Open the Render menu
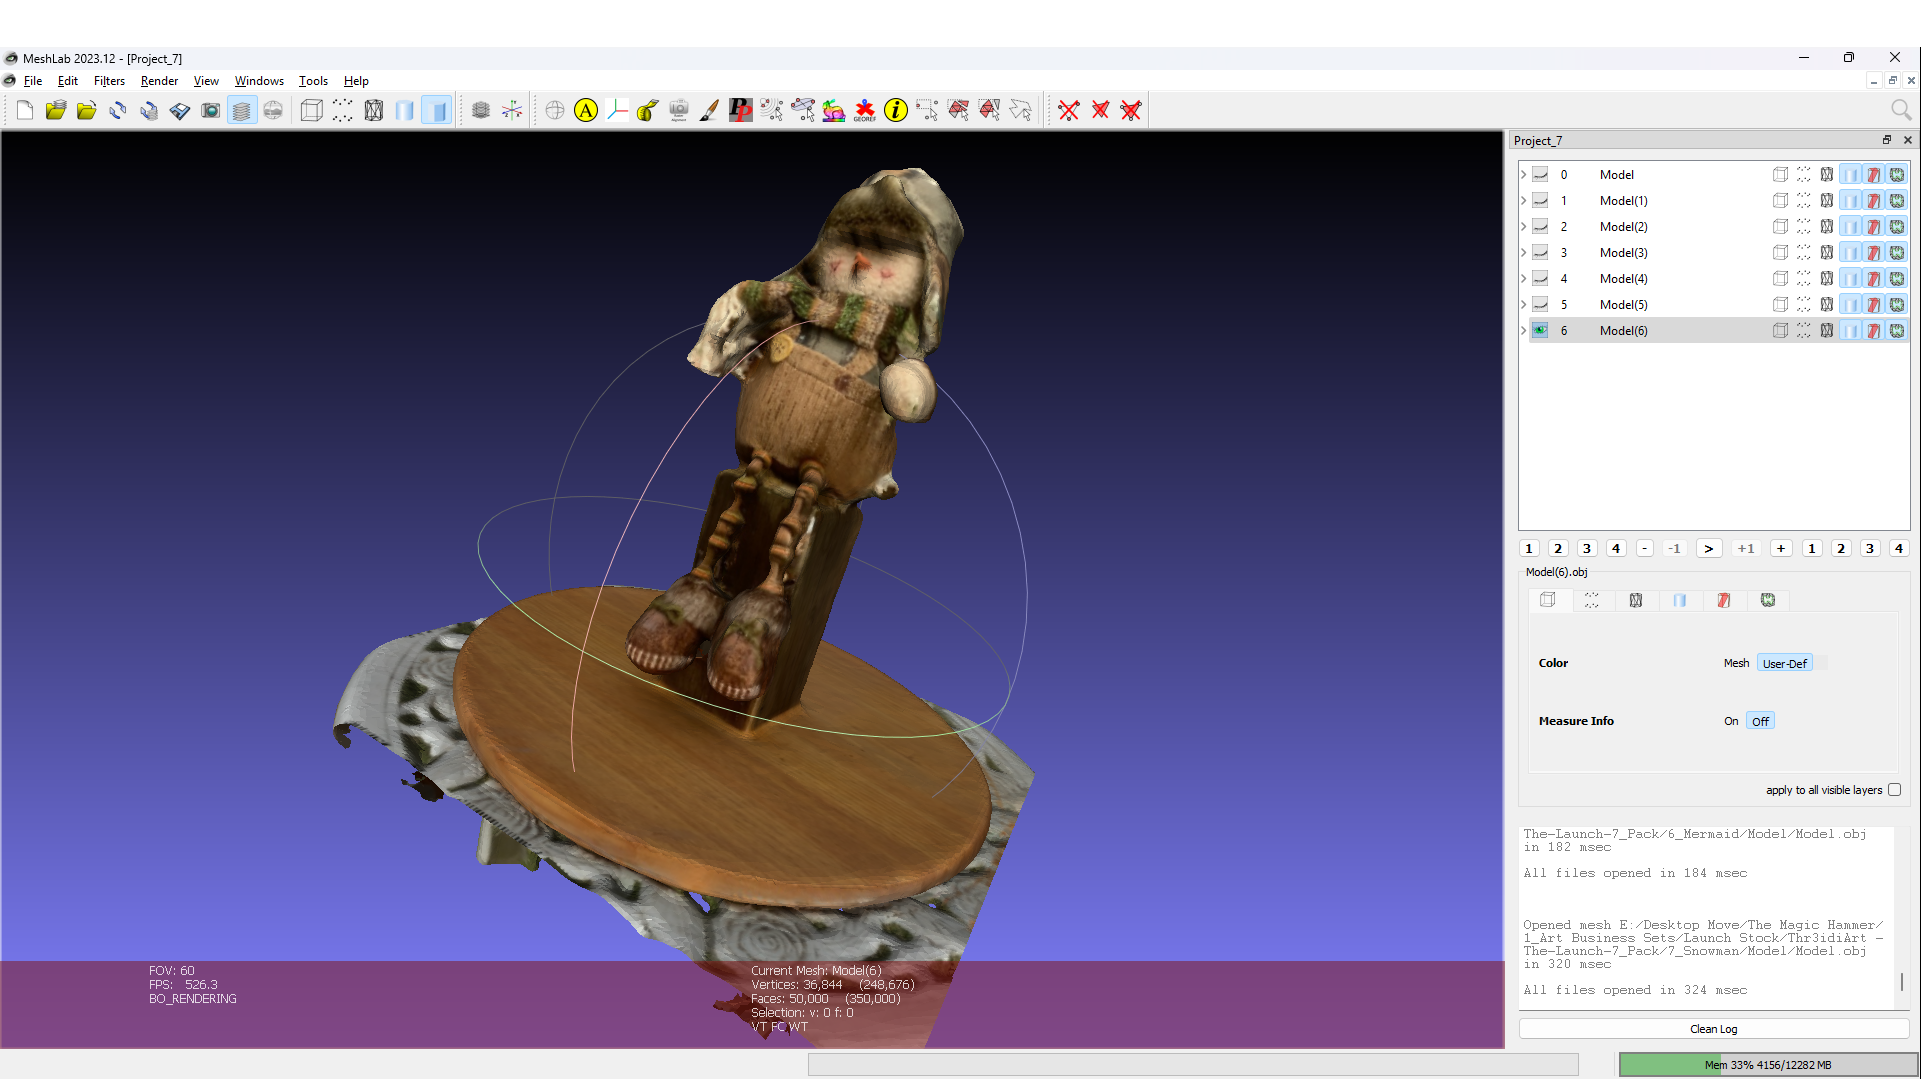 click(x=159, y=81)
